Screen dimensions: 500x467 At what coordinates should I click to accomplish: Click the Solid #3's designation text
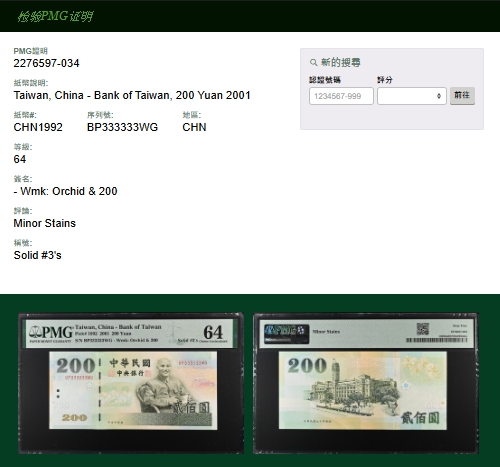37,255
